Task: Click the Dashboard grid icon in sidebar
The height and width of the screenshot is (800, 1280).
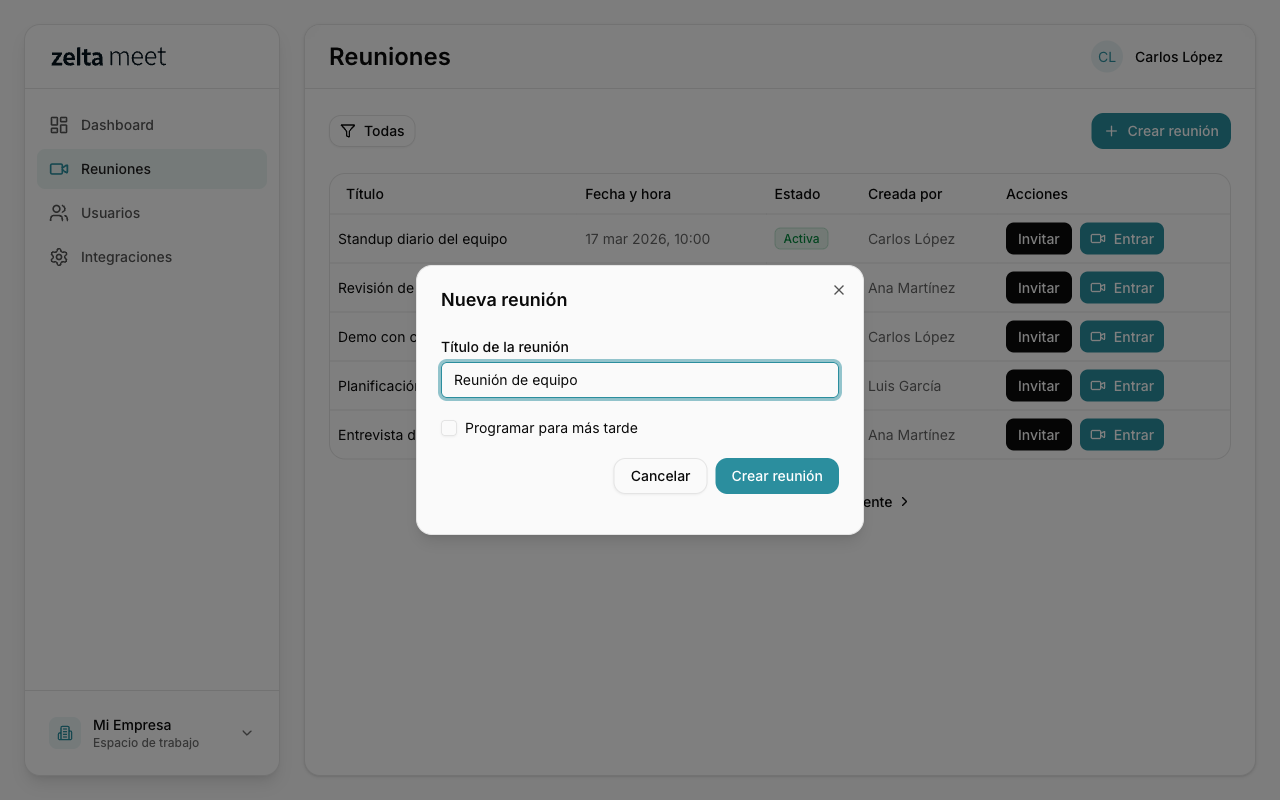Action: (59, 125)
